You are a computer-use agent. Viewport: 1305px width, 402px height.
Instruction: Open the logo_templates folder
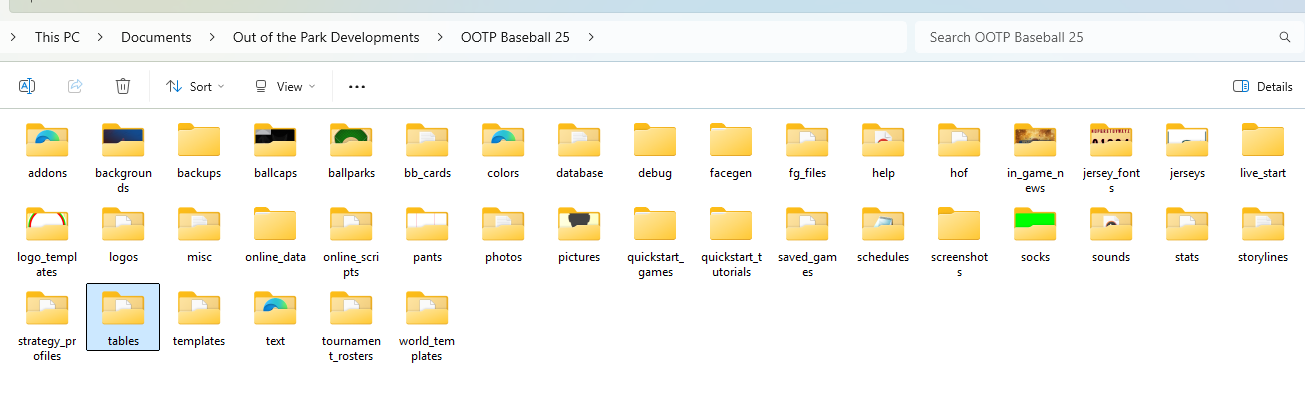coord(48,242)
